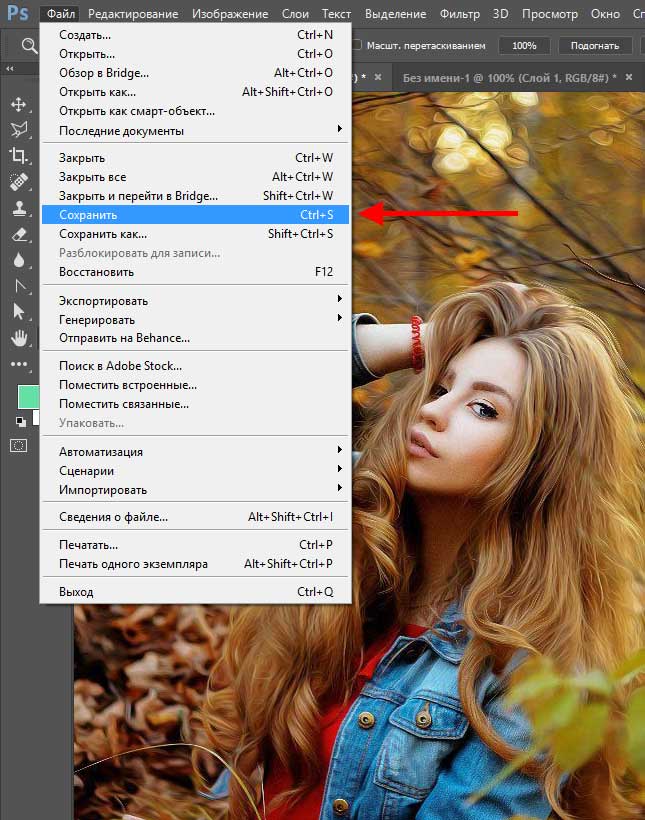645x820 pixels.
Task: Choose Открыть как... entry
Action: point(195,92)
